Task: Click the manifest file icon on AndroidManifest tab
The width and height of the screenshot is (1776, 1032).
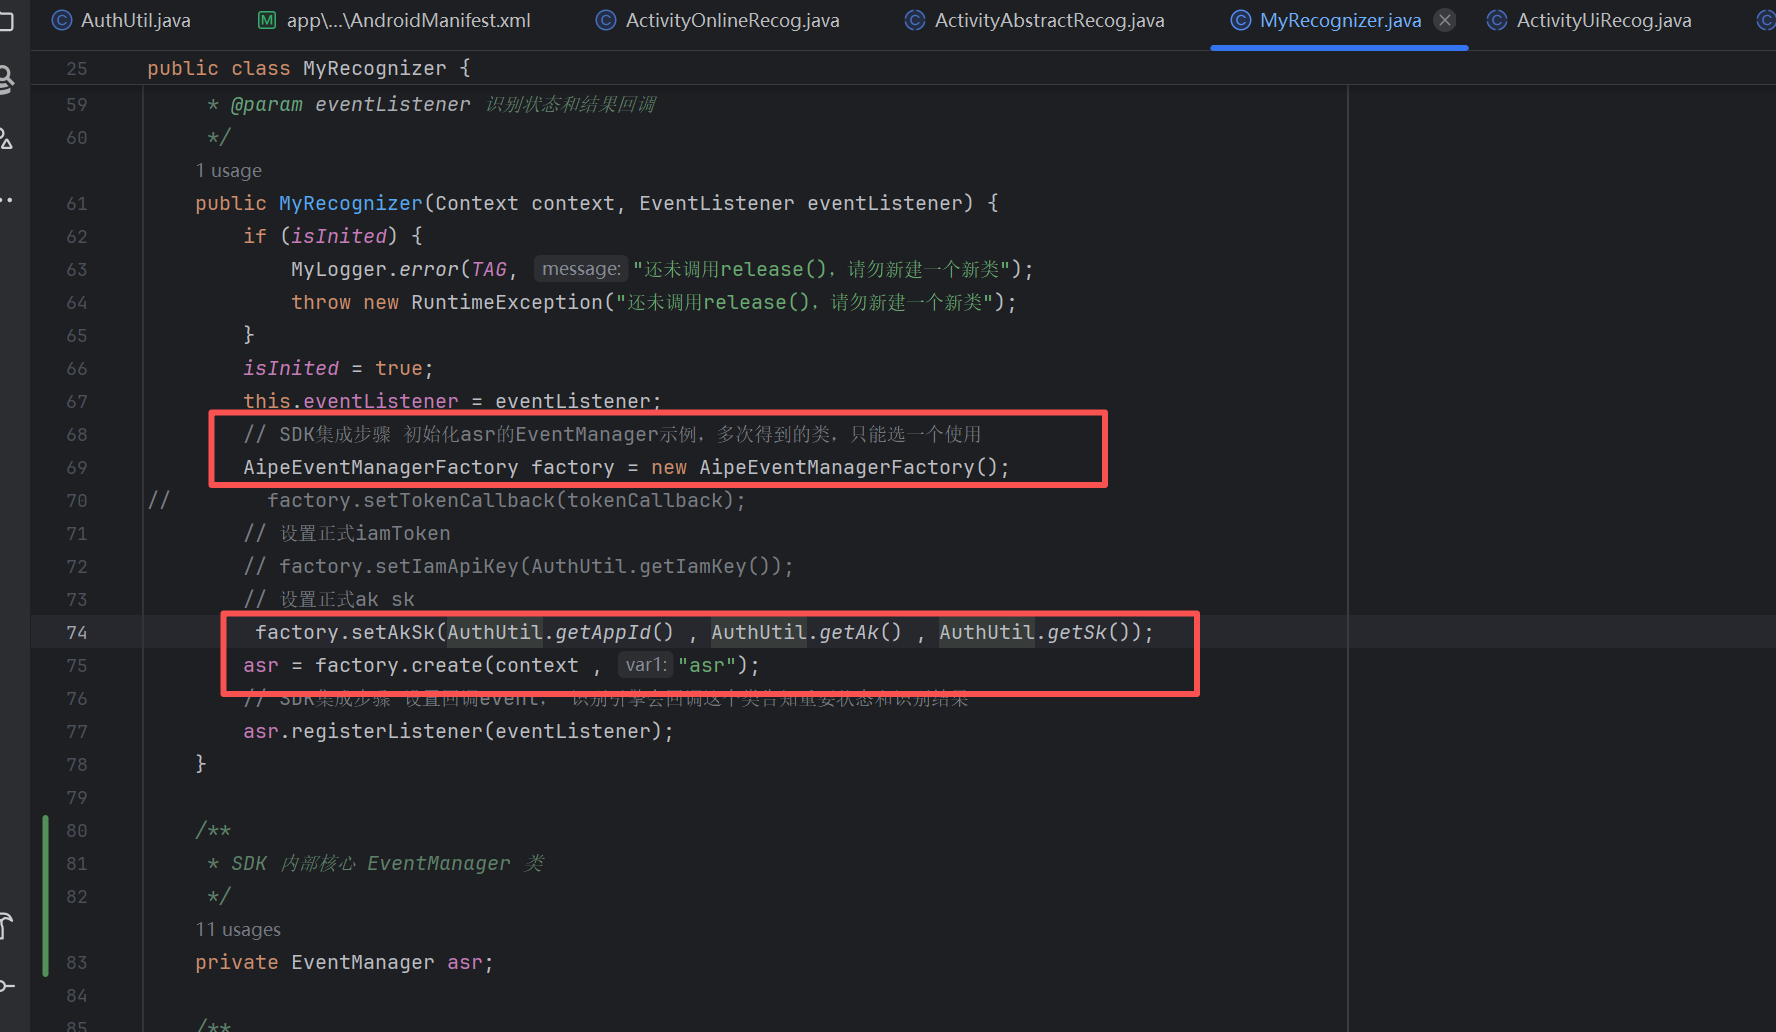Action: [x=267, y=20]
